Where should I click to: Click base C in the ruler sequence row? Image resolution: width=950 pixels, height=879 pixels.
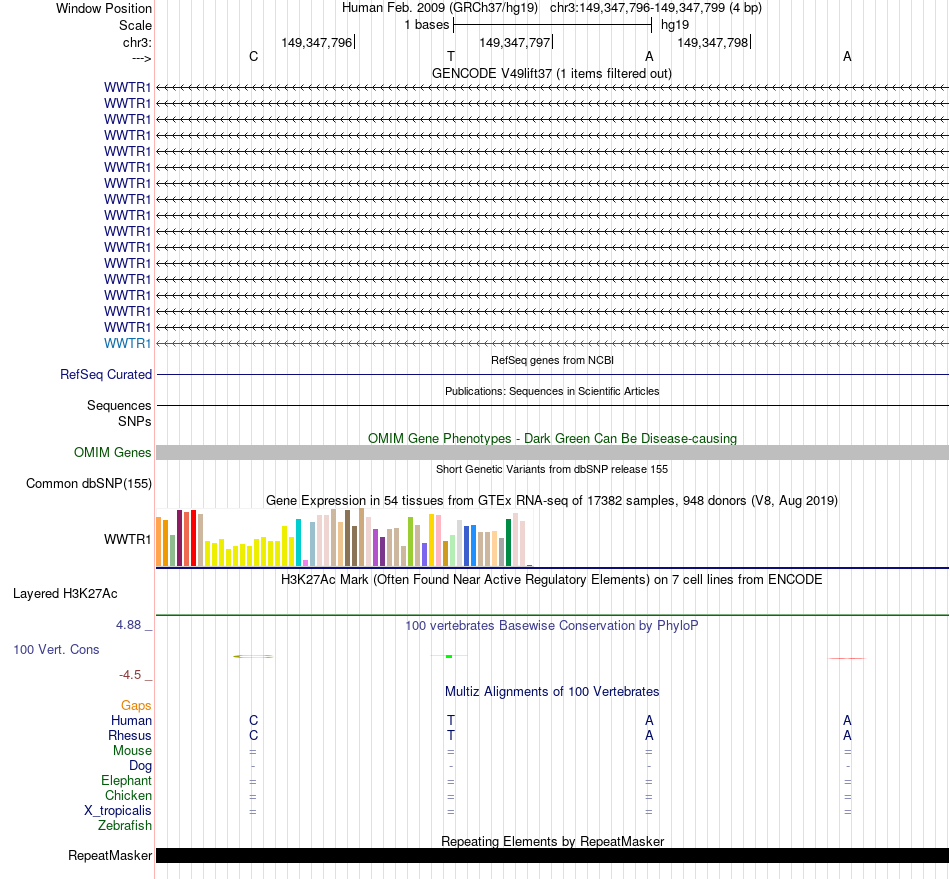254,56
